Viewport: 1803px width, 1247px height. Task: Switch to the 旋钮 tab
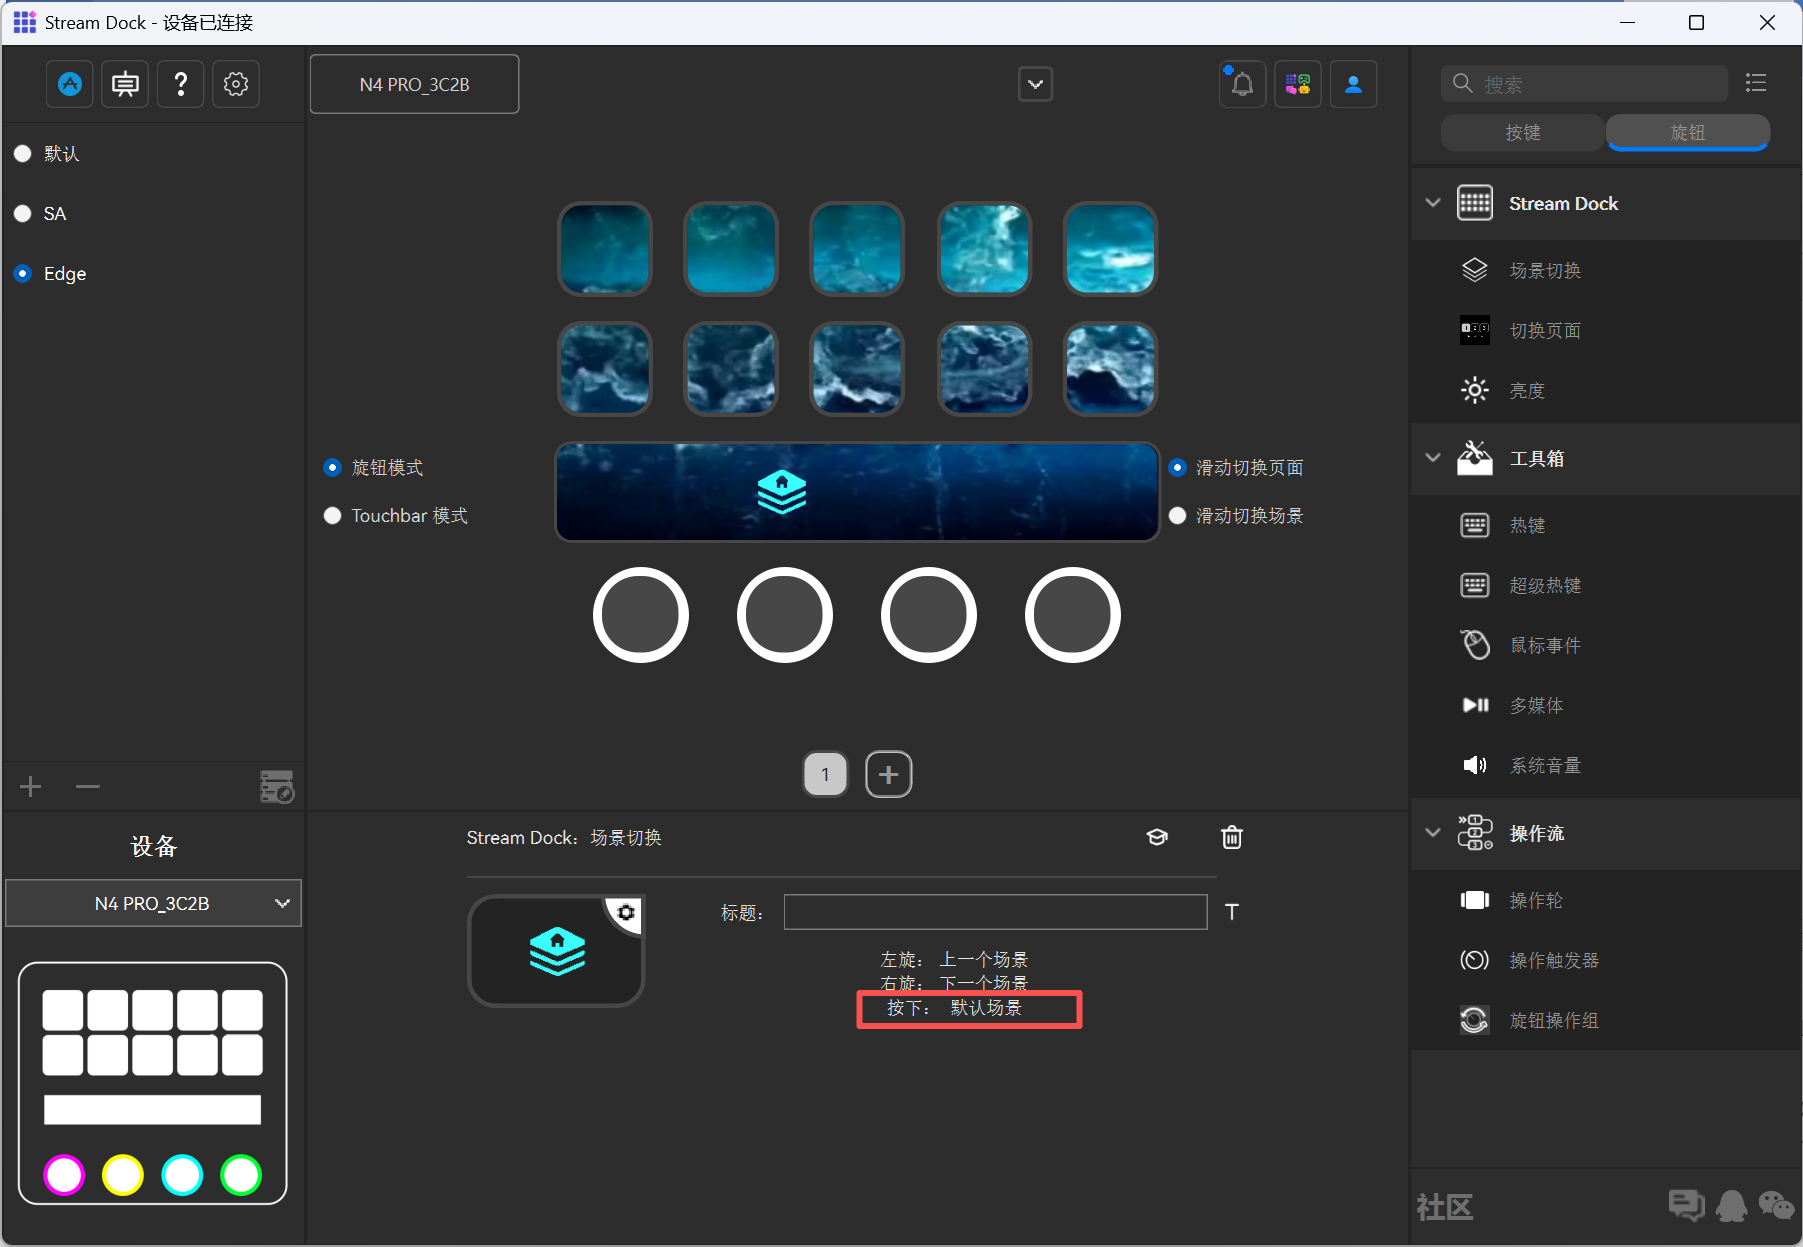tap(1688, 133)
